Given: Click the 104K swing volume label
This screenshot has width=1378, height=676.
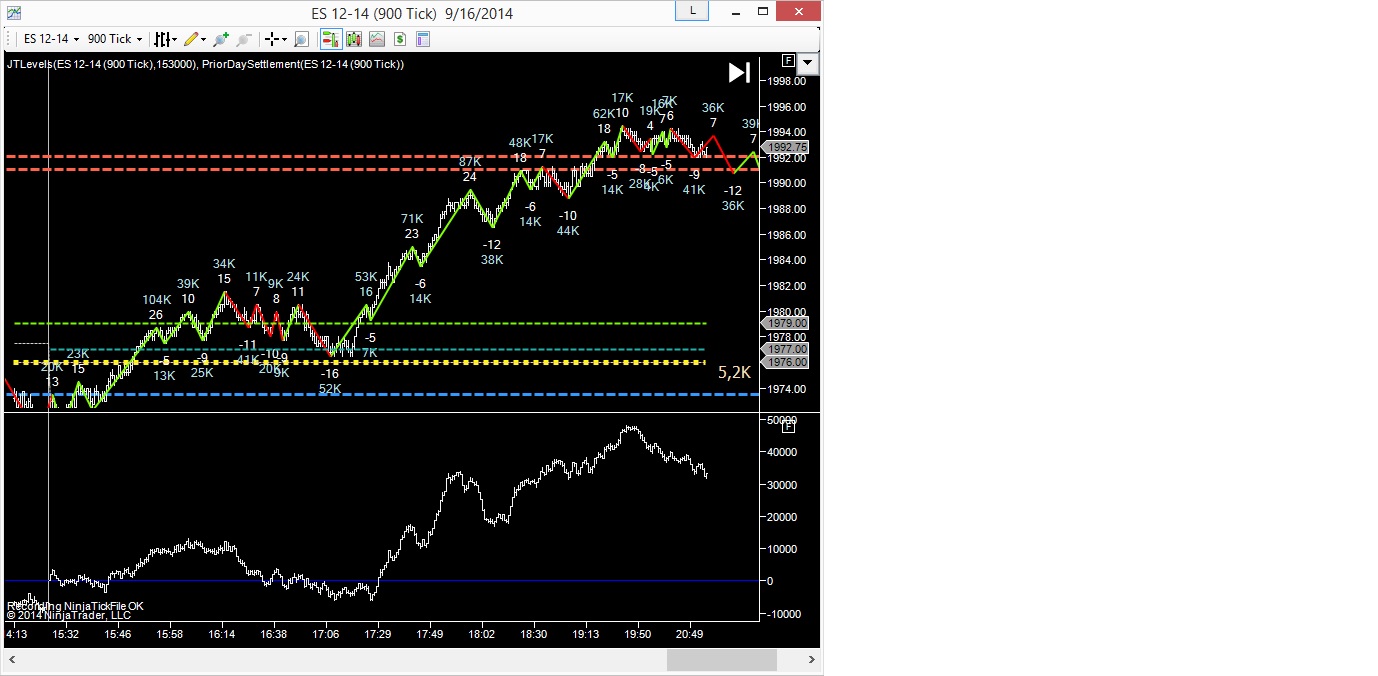Looking at the screenshot, I should [x=156, y=300].
